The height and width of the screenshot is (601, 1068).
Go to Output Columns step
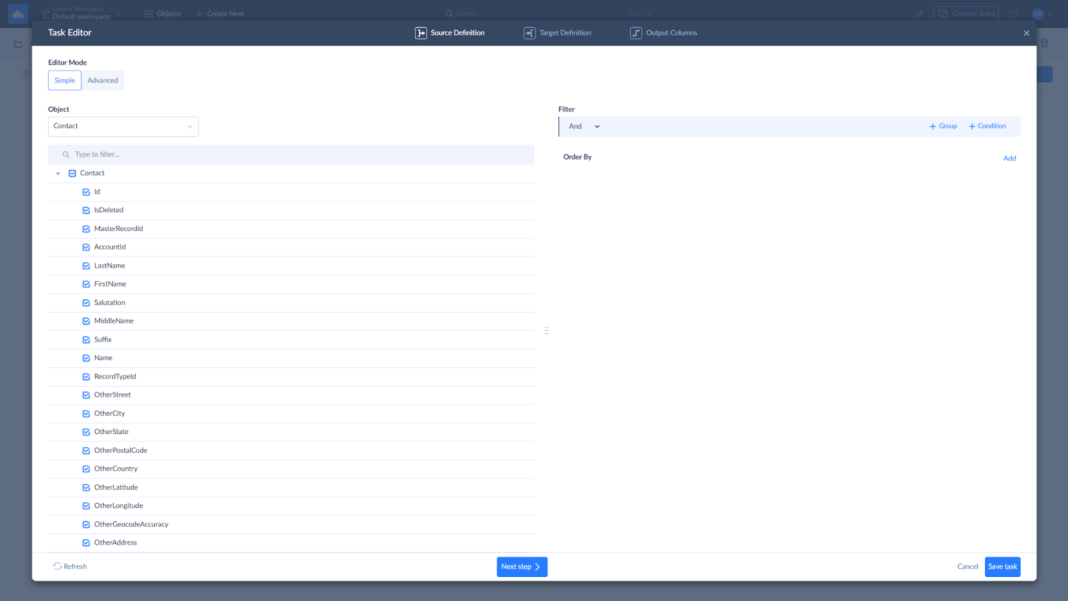tap(663, 33)
